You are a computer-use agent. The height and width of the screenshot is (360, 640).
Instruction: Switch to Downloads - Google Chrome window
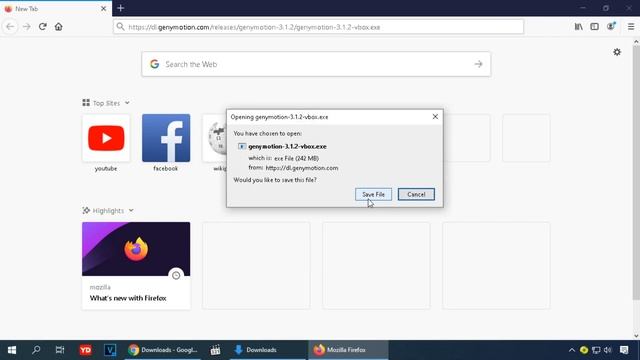[163, 350]
